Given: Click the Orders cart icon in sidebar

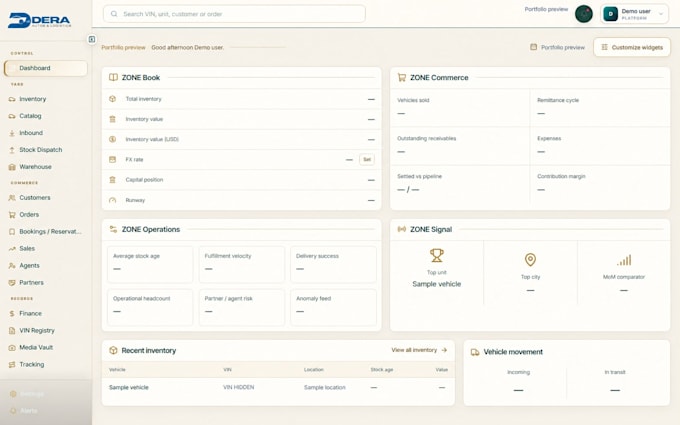Looking at the screenshot, I should tap(12, 215).
